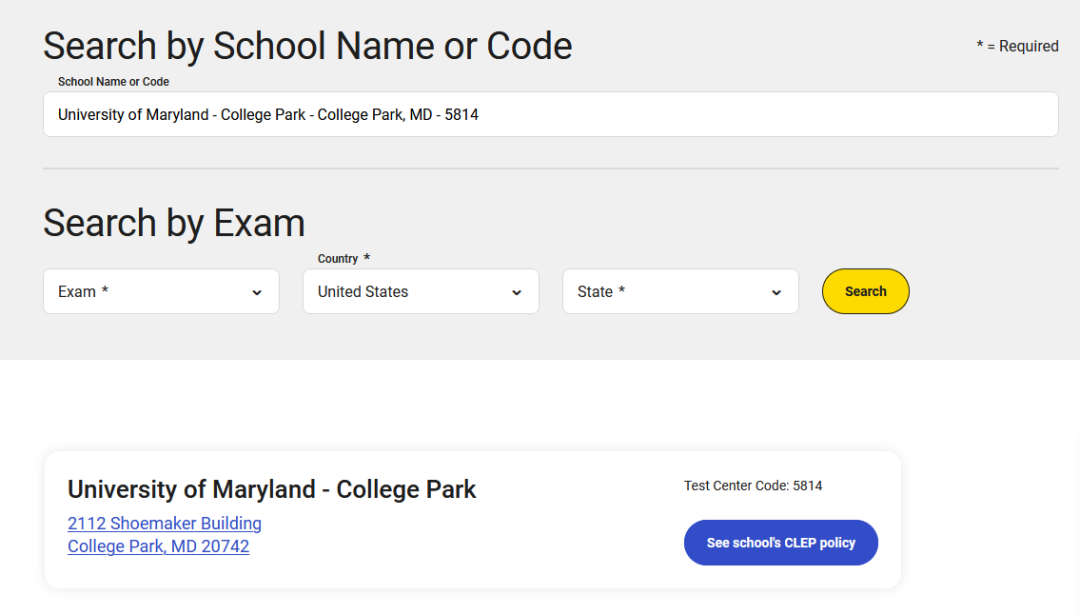1080x615 pixels.
Task: Click the small School Name or Code label
Action: point(113,82)
